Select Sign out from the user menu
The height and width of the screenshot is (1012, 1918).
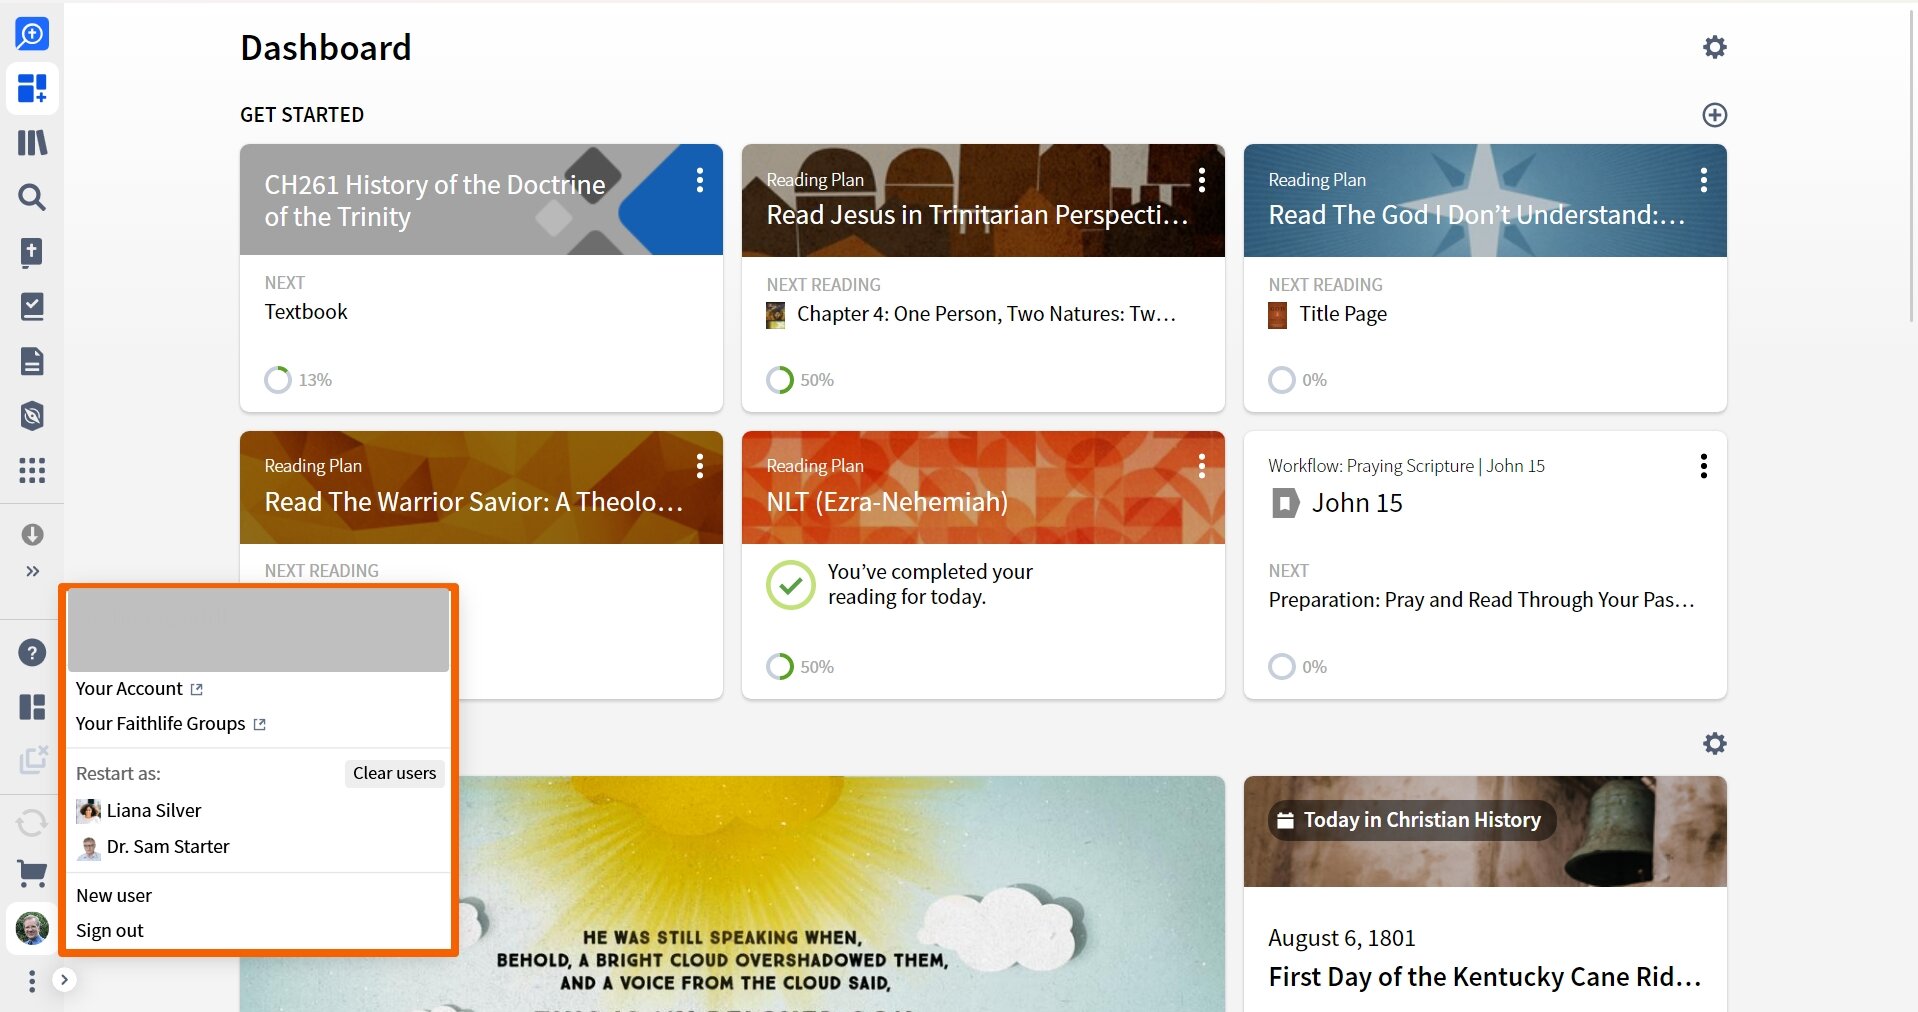click(110, 931)
